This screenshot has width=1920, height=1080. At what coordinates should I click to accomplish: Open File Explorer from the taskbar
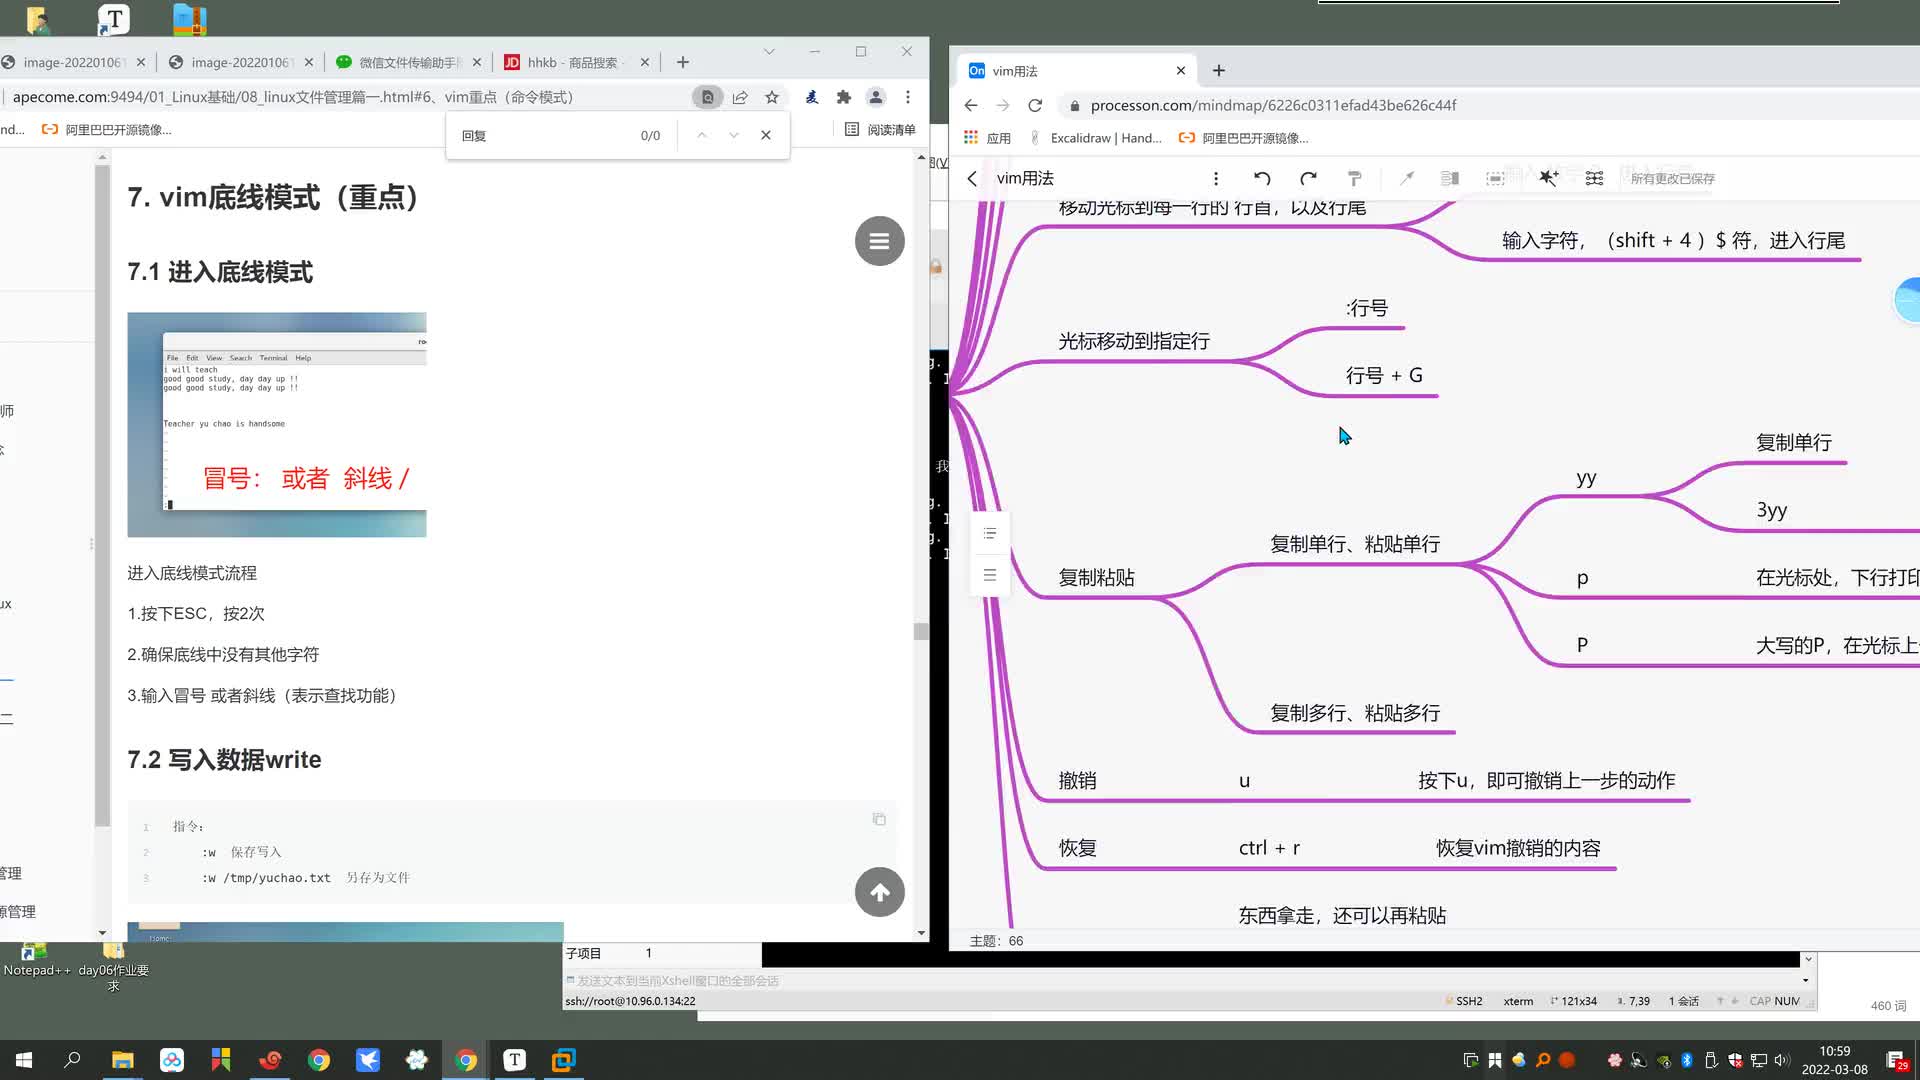pyautogui.click(x=122, y=1060)
